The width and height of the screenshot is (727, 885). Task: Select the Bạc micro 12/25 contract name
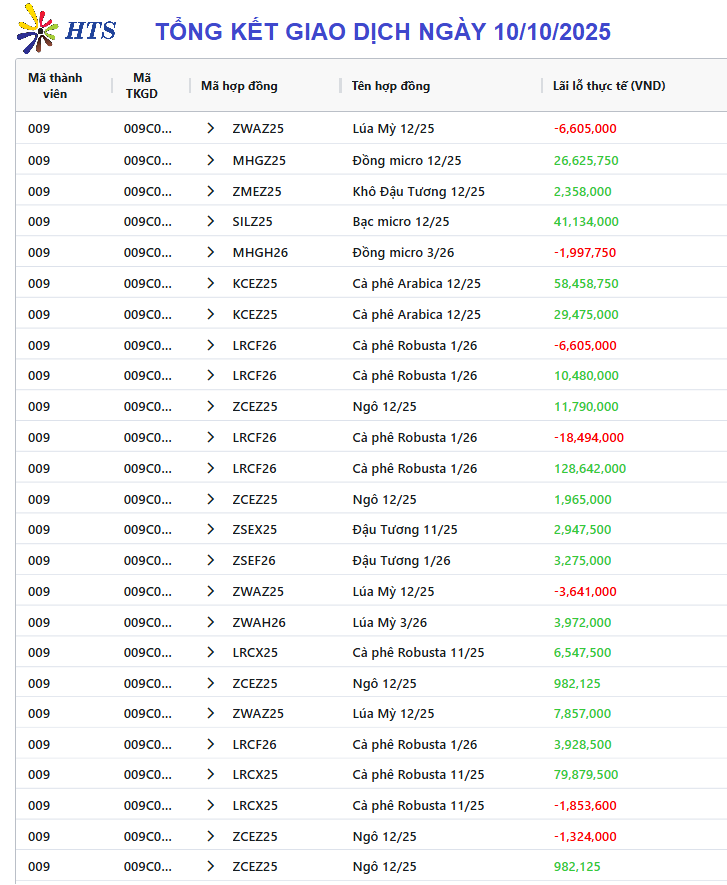click(x=401, y=222)
